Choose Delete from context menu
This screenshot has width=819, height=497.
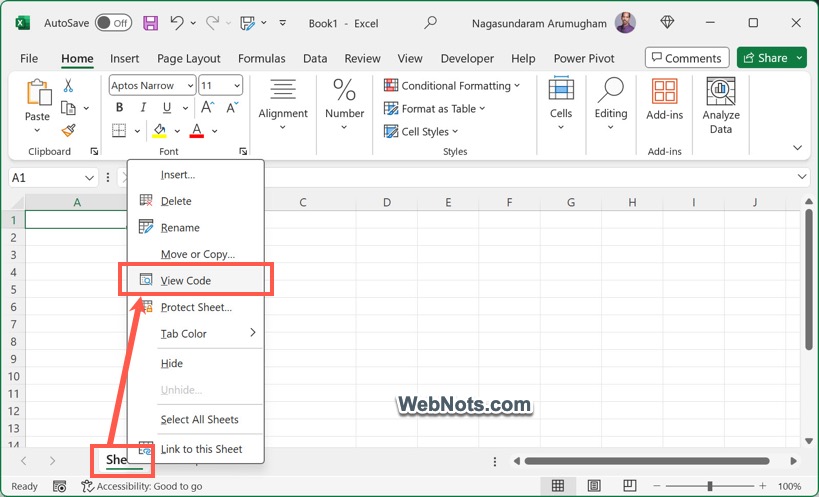pos(196,201)
